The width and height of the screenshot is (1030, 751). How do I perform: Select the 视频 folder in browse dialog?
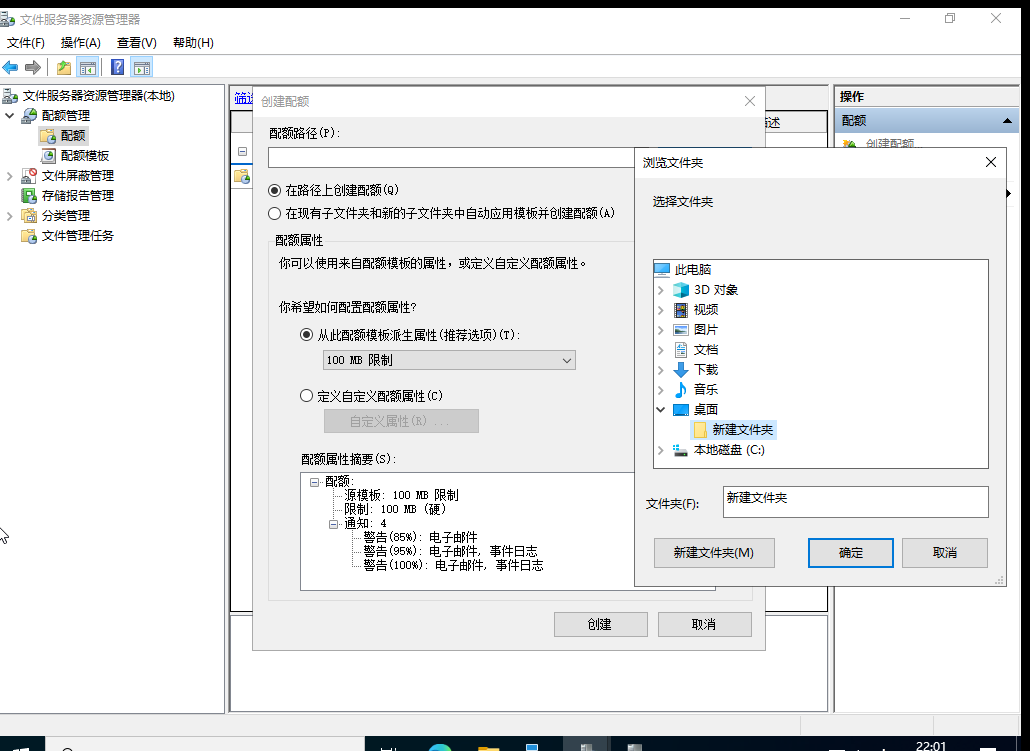click(705, 309)
